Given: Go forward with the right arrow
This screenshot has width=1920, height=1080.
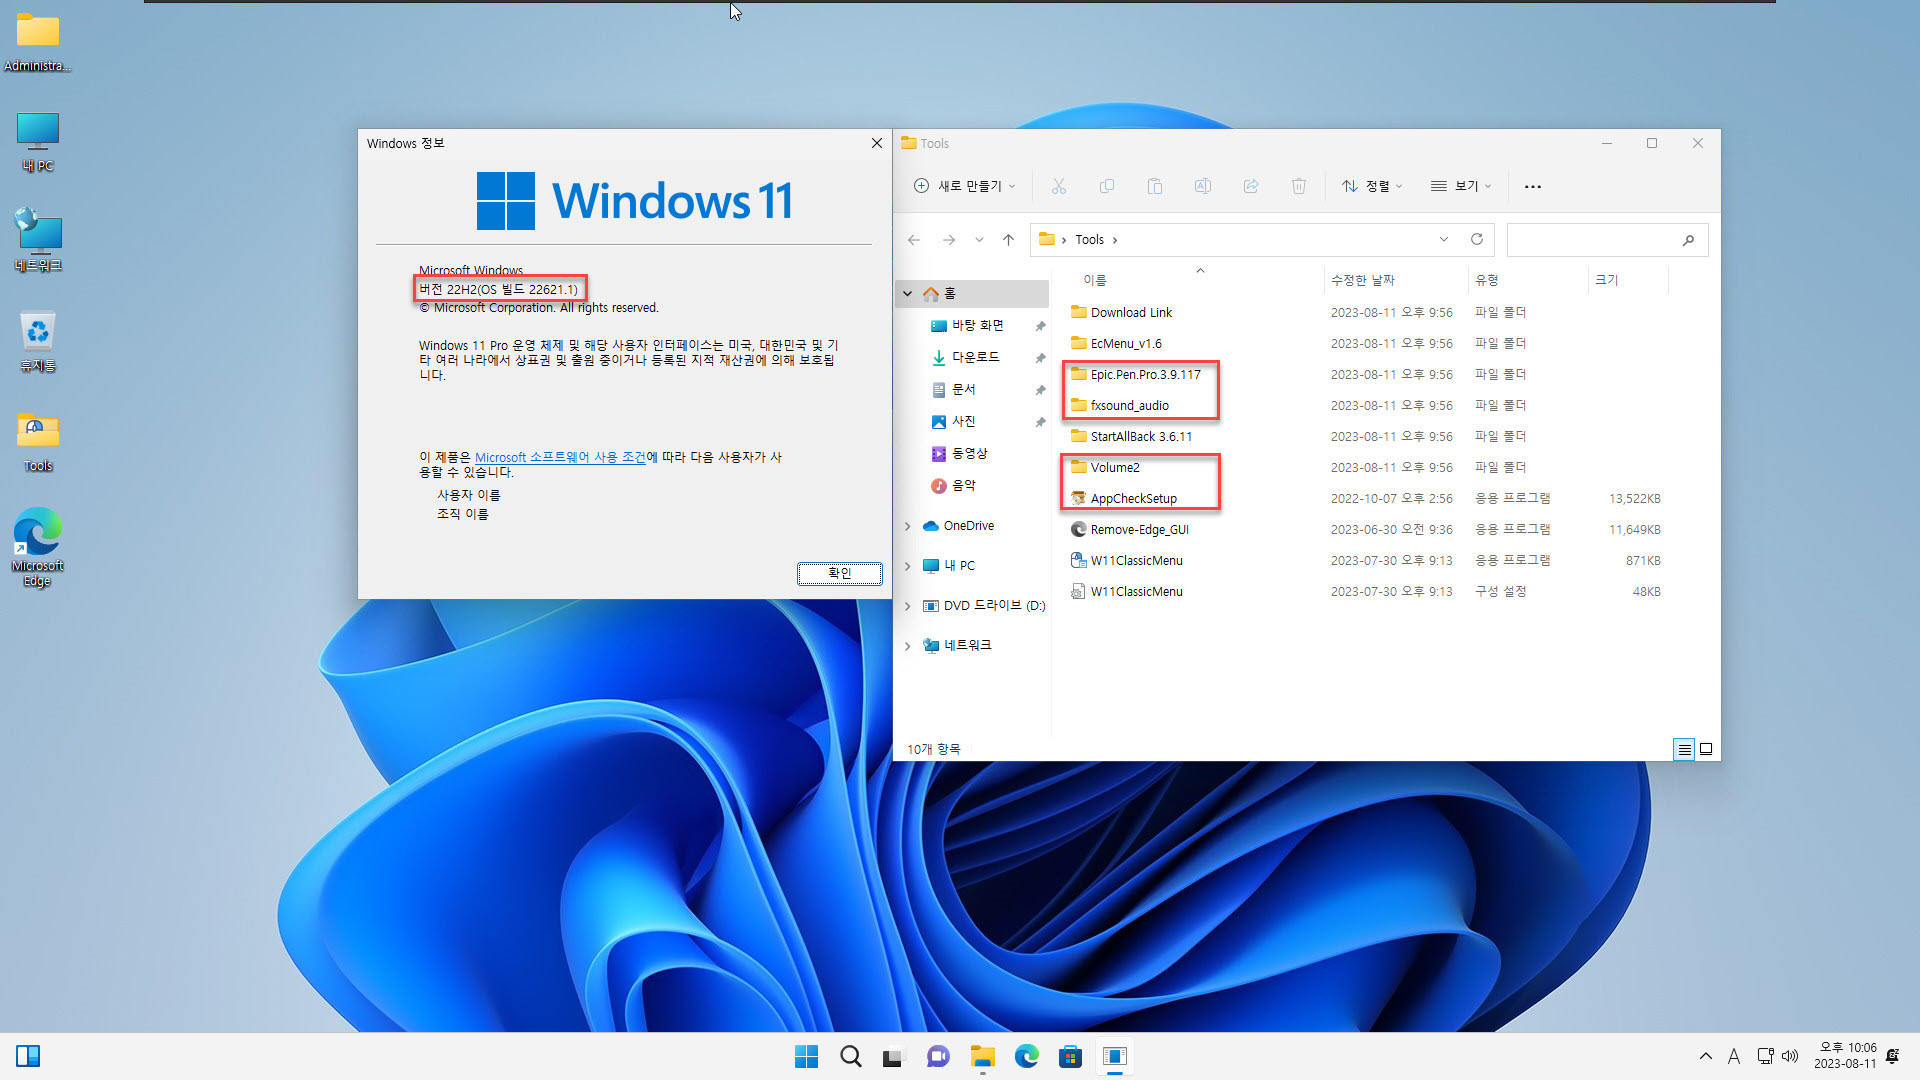Looking at the screenshot, I should [x=949, y=240].
